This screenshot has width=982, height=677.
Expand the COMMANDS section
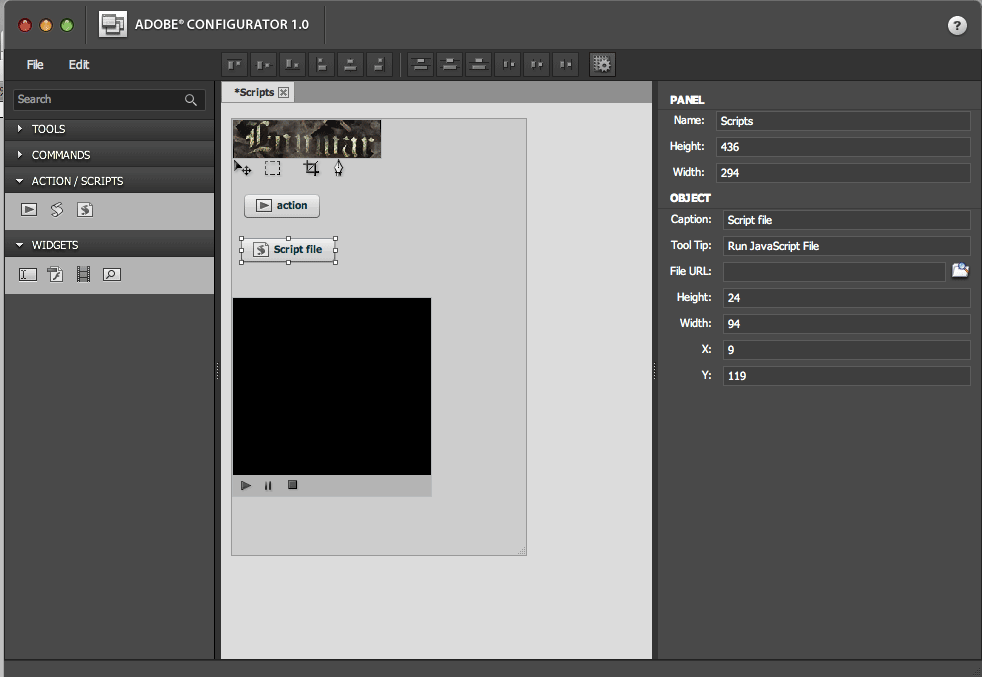(60, 155)
